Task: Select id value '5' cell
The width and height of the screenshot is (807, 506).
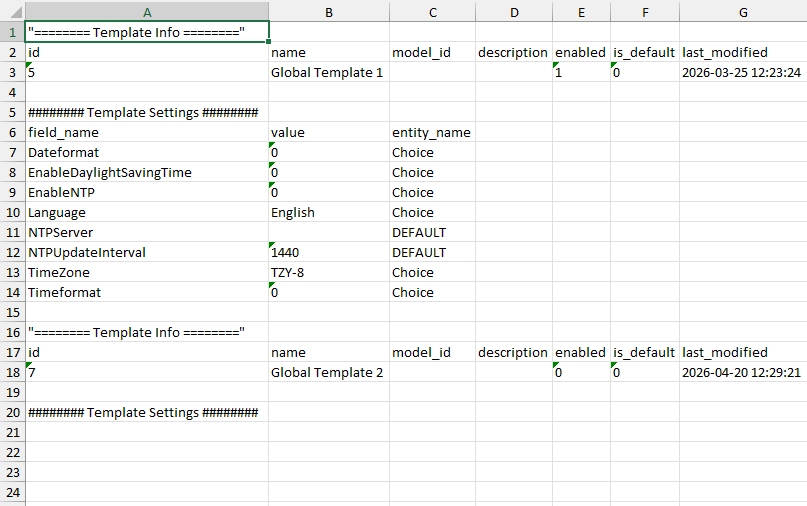Action: pos(147,73)
